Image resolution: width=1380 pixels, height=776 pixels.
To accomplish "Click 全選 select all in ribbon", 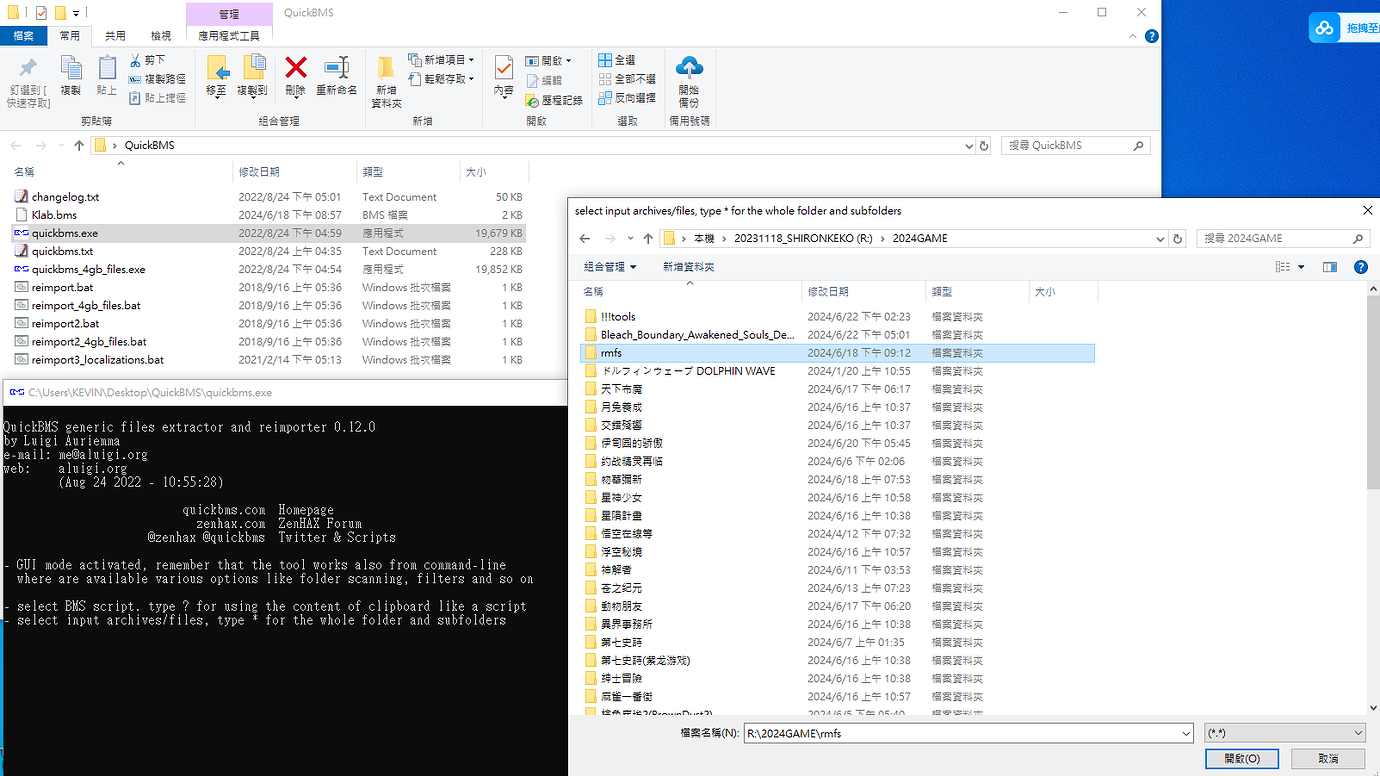I will coord(617,60).
